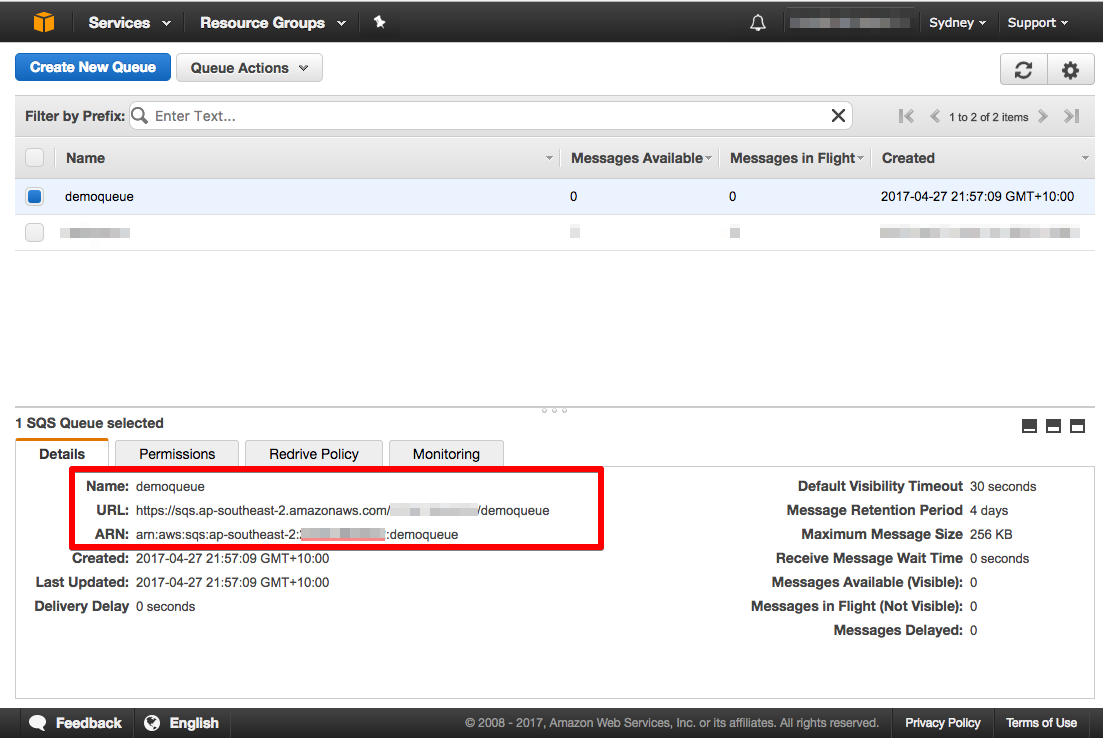Click the Last Updated timestamp value

(232, 582)
